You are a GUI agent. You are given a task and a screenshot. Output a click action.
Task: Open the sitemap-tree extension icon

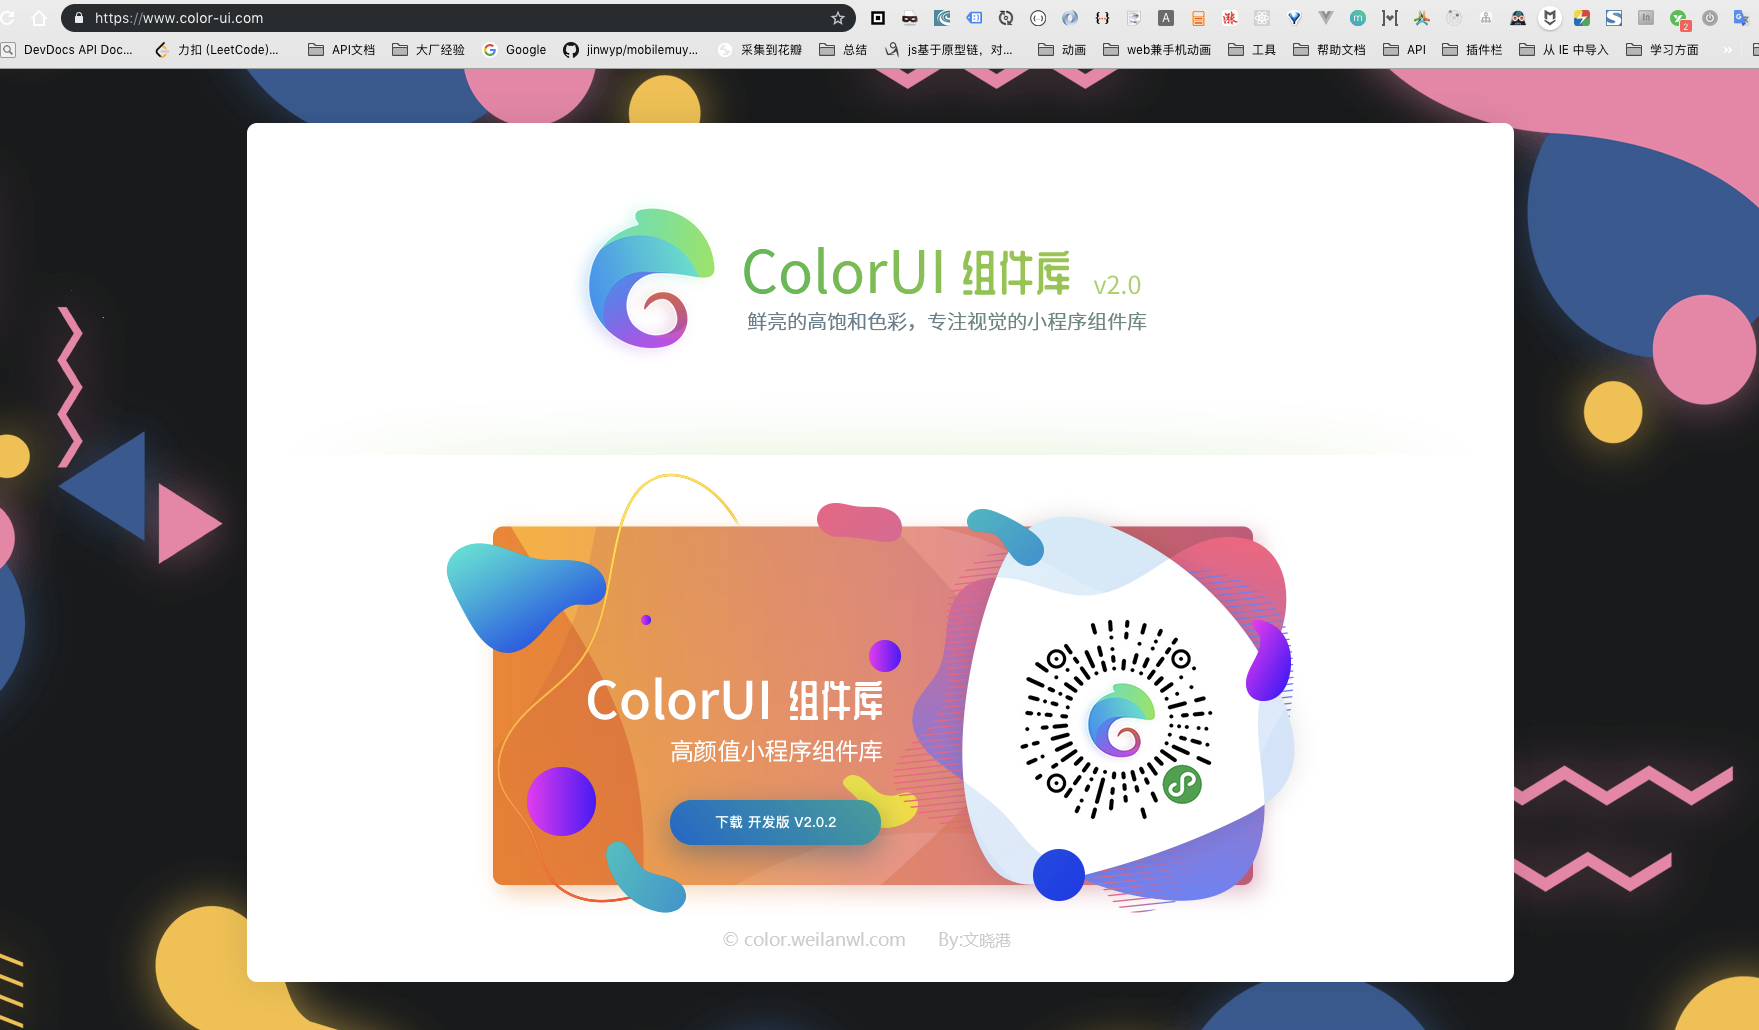pyautogui.click(x=1486, y=18)
